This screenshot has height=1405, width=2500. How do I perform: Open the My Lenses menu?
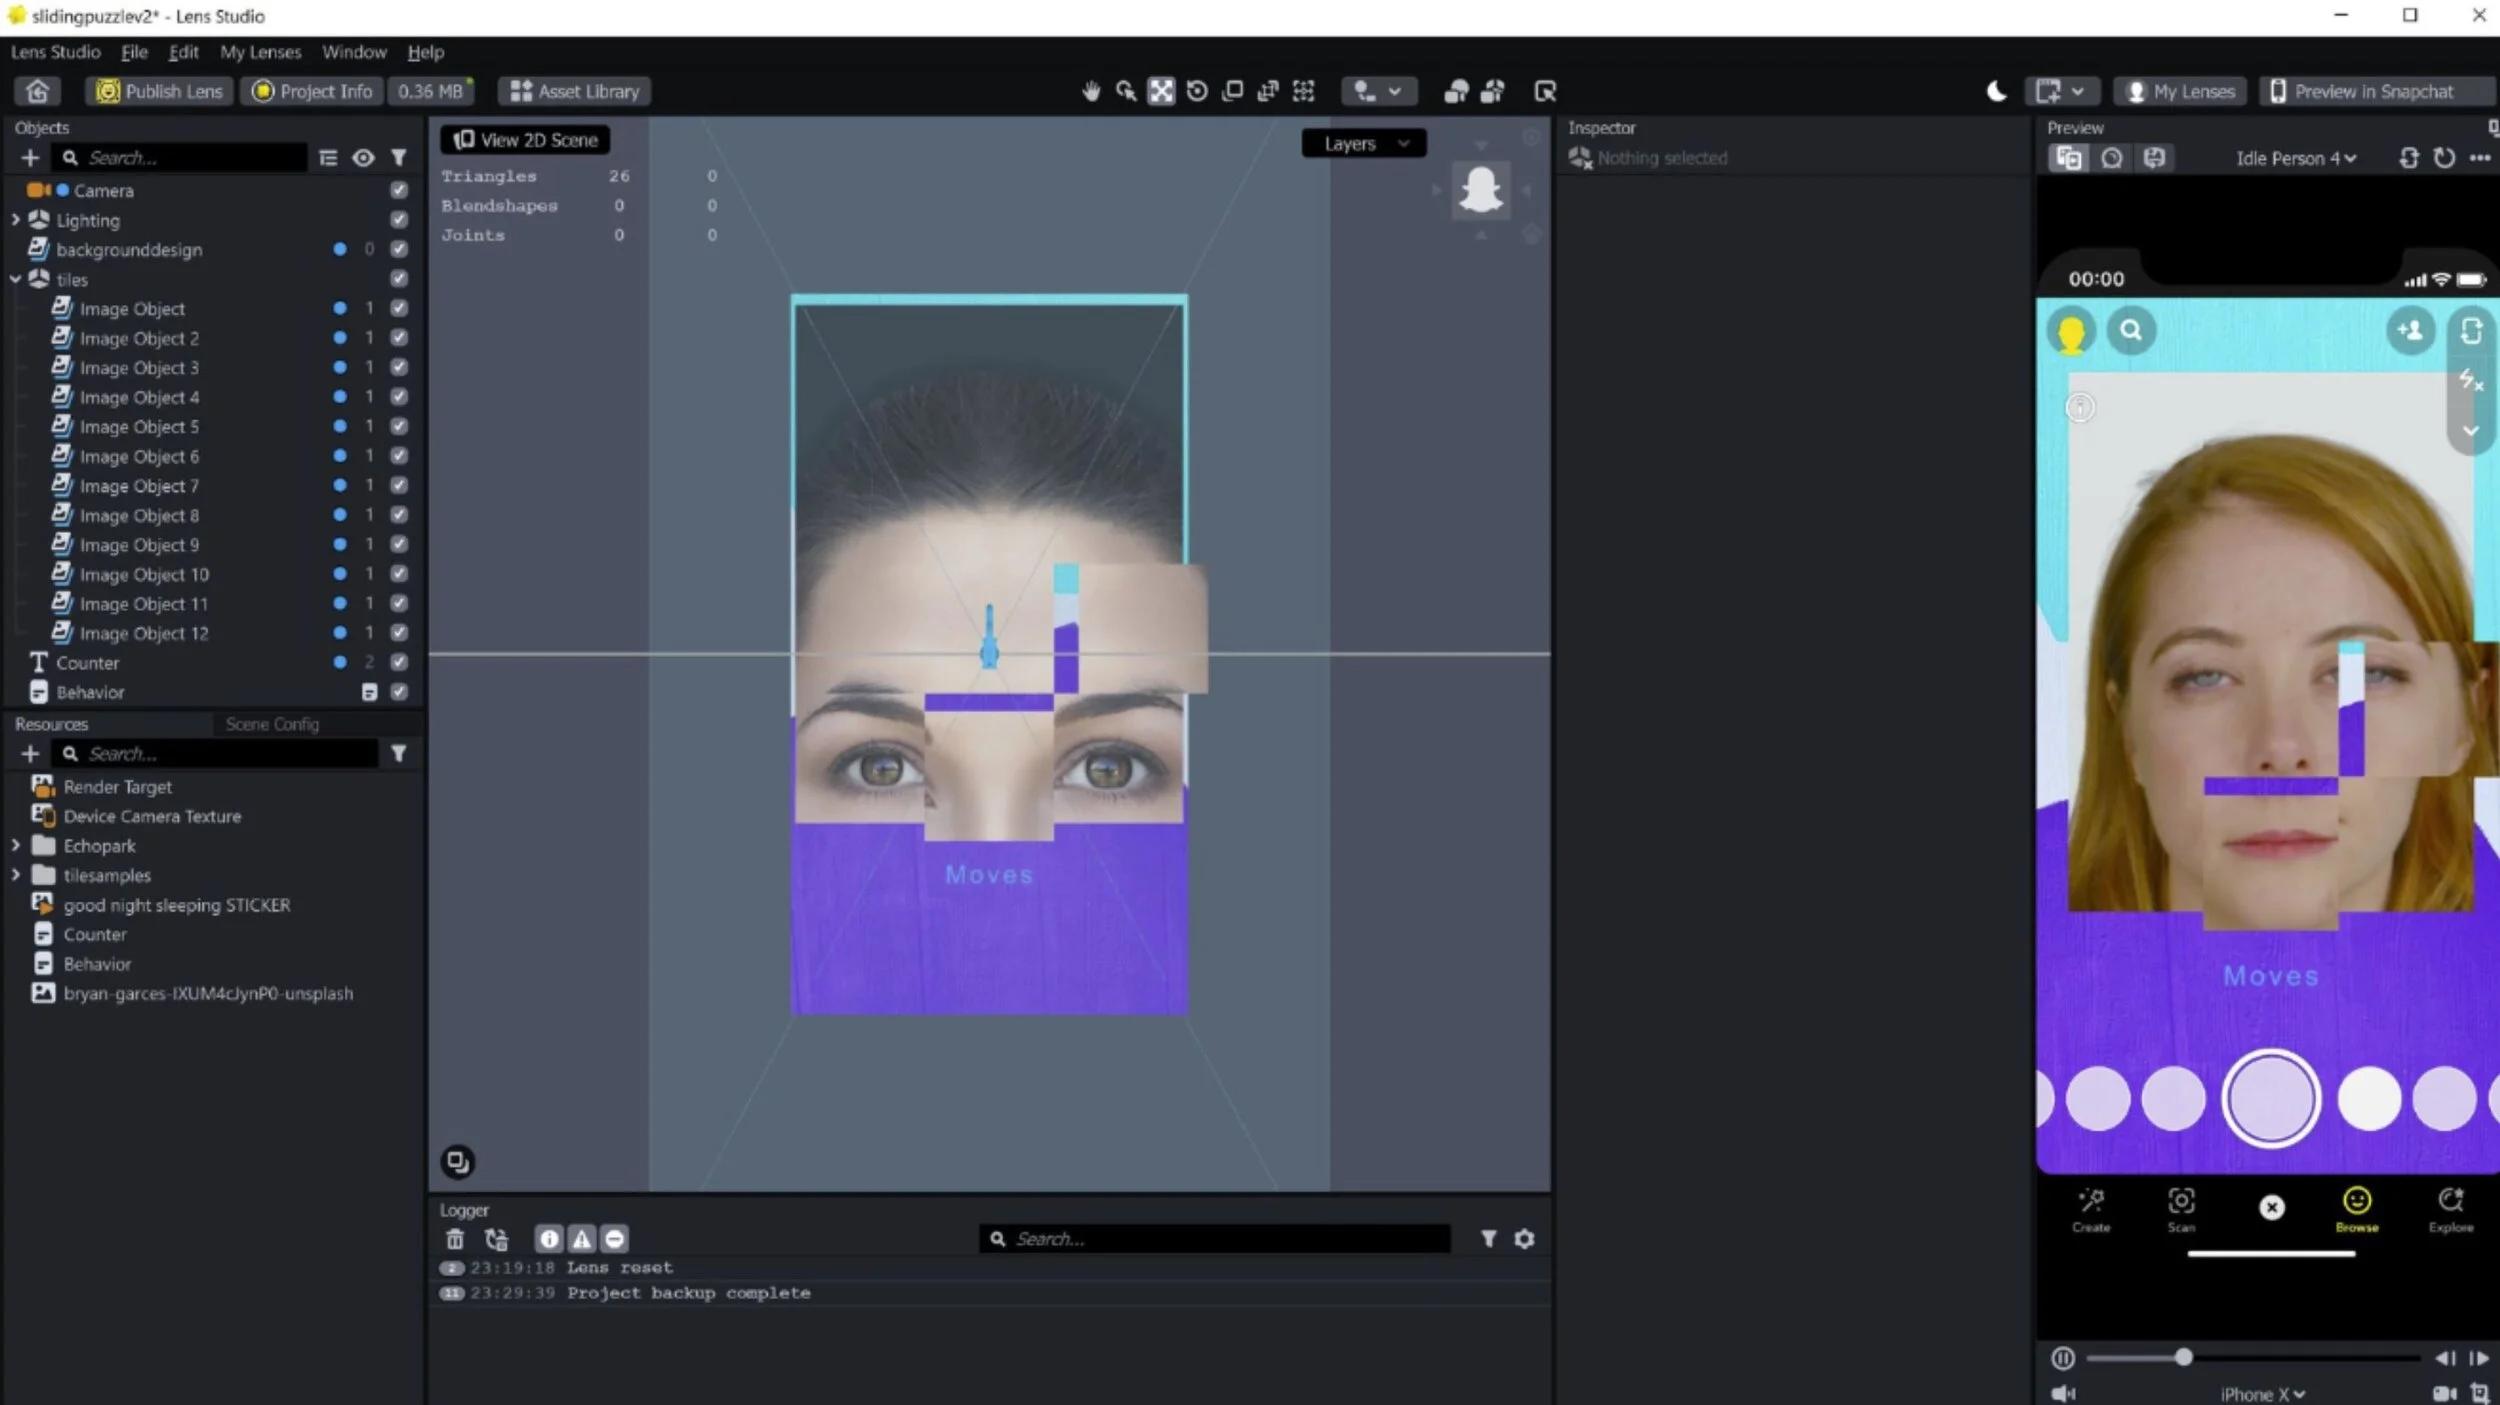tap(260, 52)
